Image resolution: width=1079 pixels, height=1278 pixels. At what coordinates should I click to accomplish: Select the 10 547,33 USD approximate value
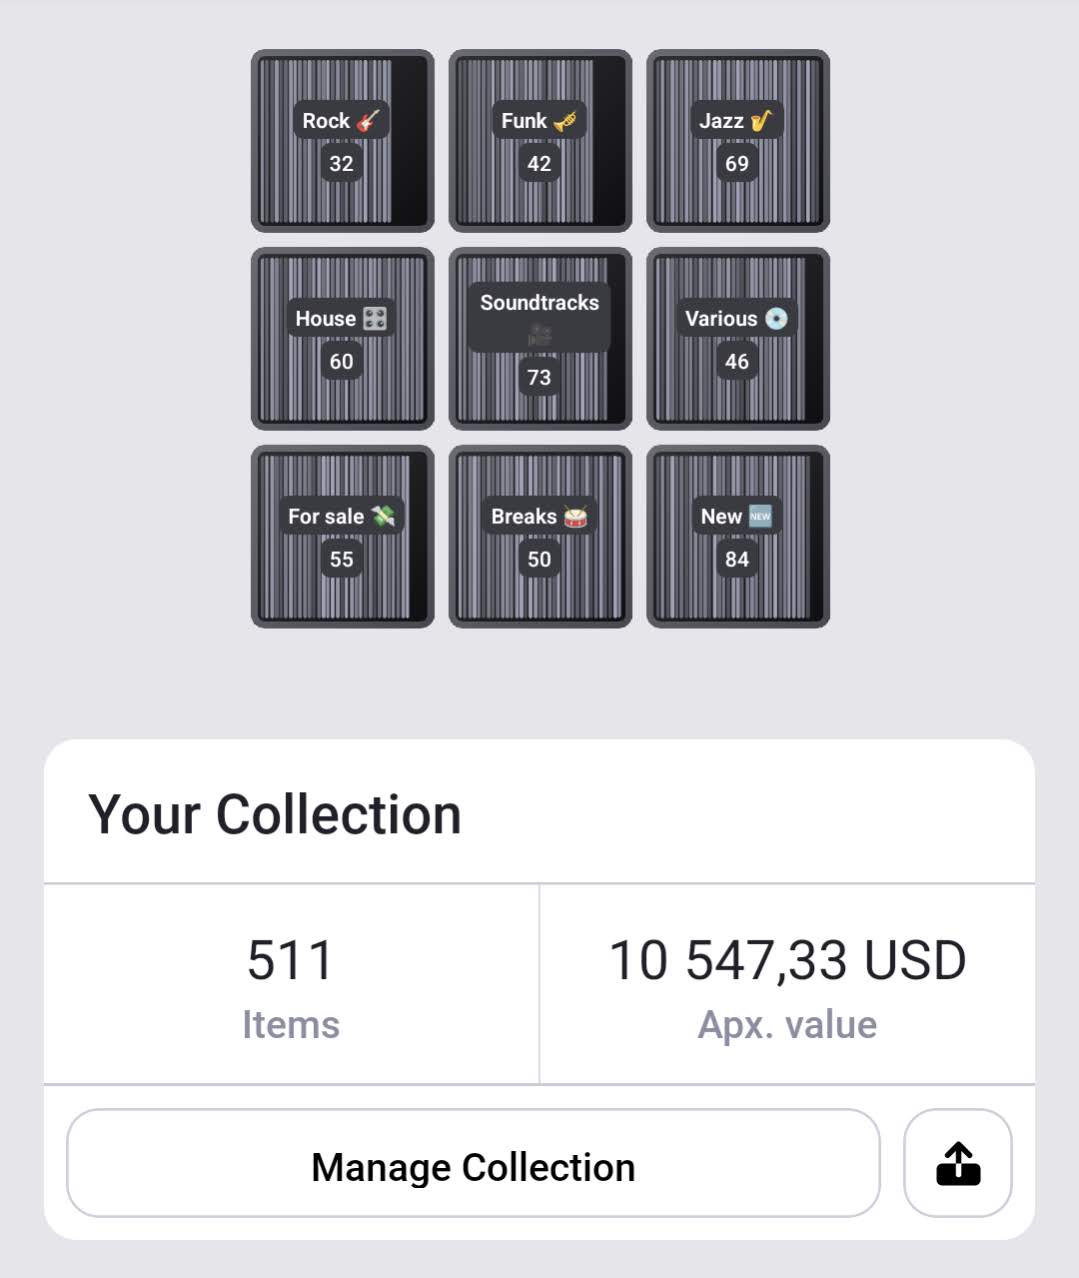pos(787,961)
